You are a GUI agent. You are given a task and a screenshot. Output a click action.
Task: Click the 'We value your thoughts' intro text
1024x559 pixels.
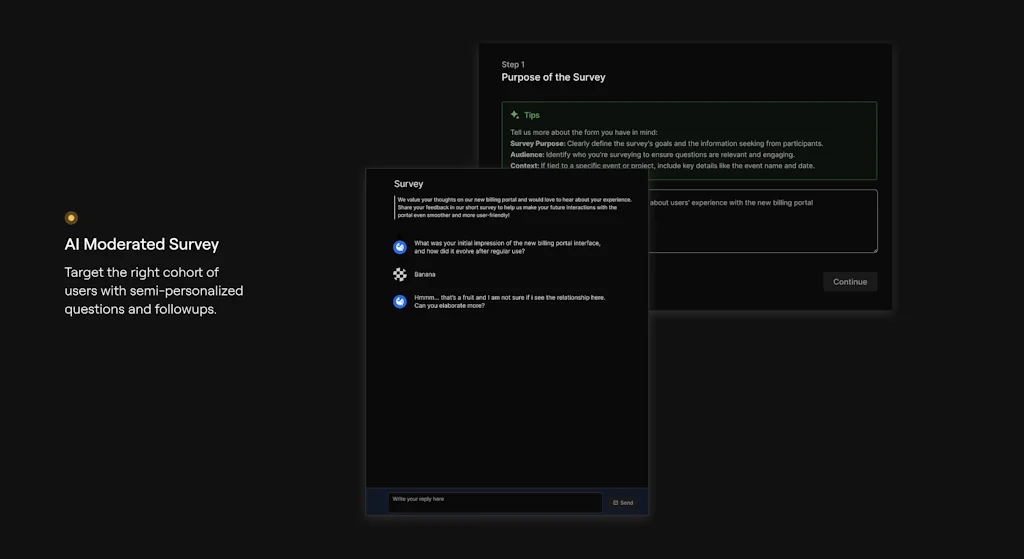tap(514, 207)
